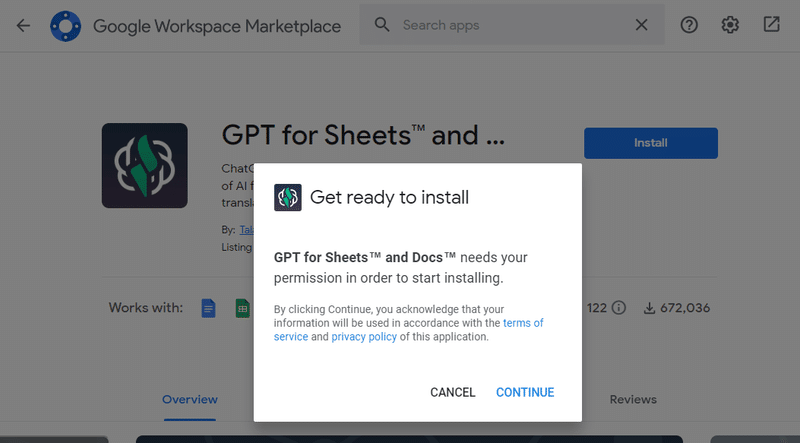
Task: Clear the search field with the X icon
Action: [x=641, y=25]
